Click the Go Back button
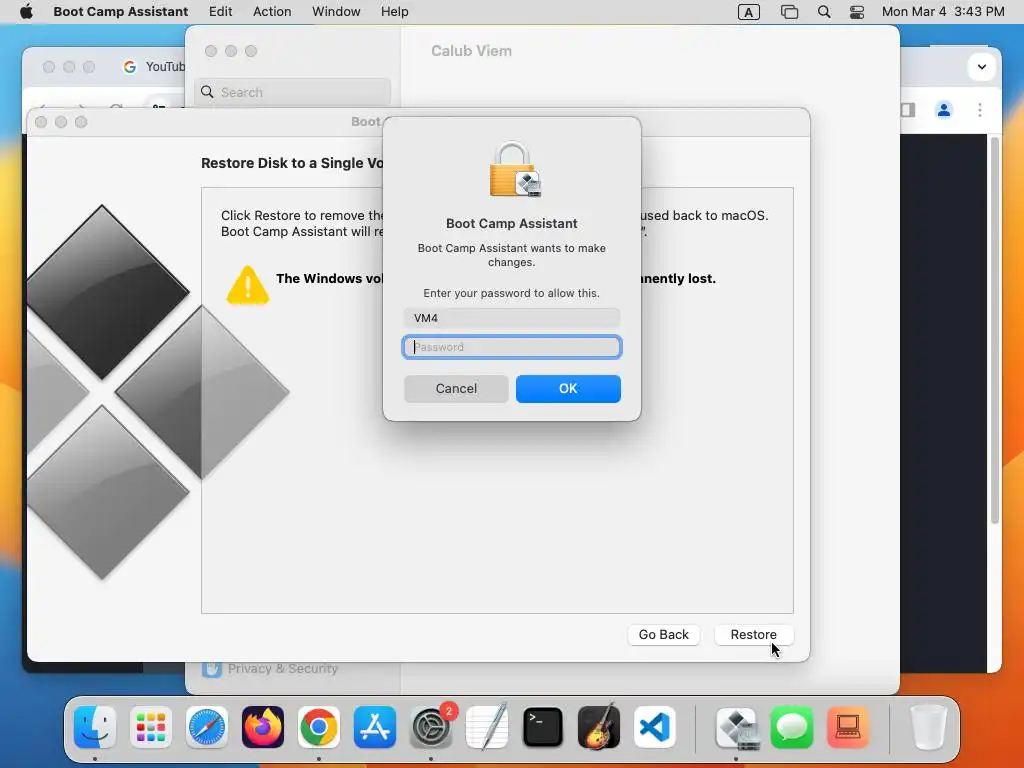1024x768 pixels. pos(664,635)
